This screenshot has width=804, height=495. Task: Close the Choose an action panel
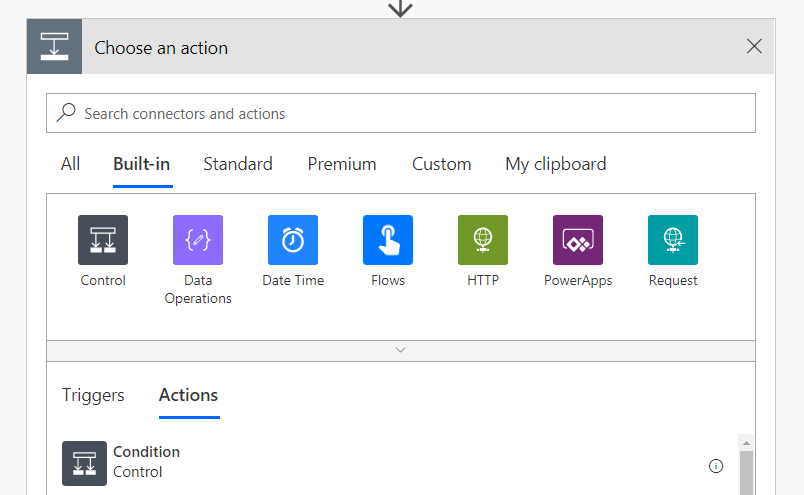754,46
